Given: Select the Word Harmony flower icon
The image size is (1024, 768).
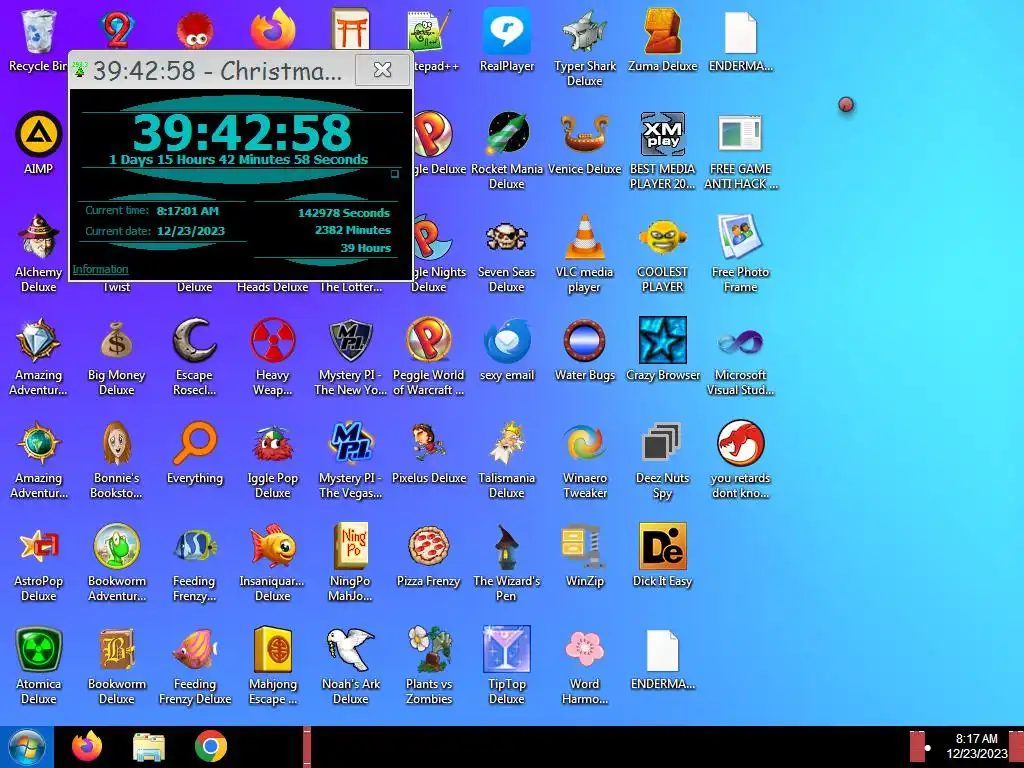Looking at the screenshot, I should [584, 649].
